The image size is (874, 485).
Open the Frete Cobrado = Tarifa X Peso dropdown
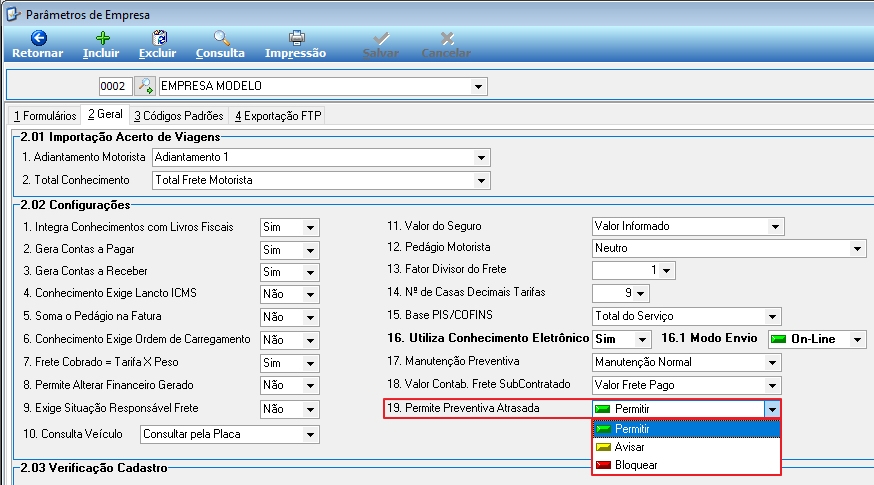pyautogui.click(x=310, y=363)
